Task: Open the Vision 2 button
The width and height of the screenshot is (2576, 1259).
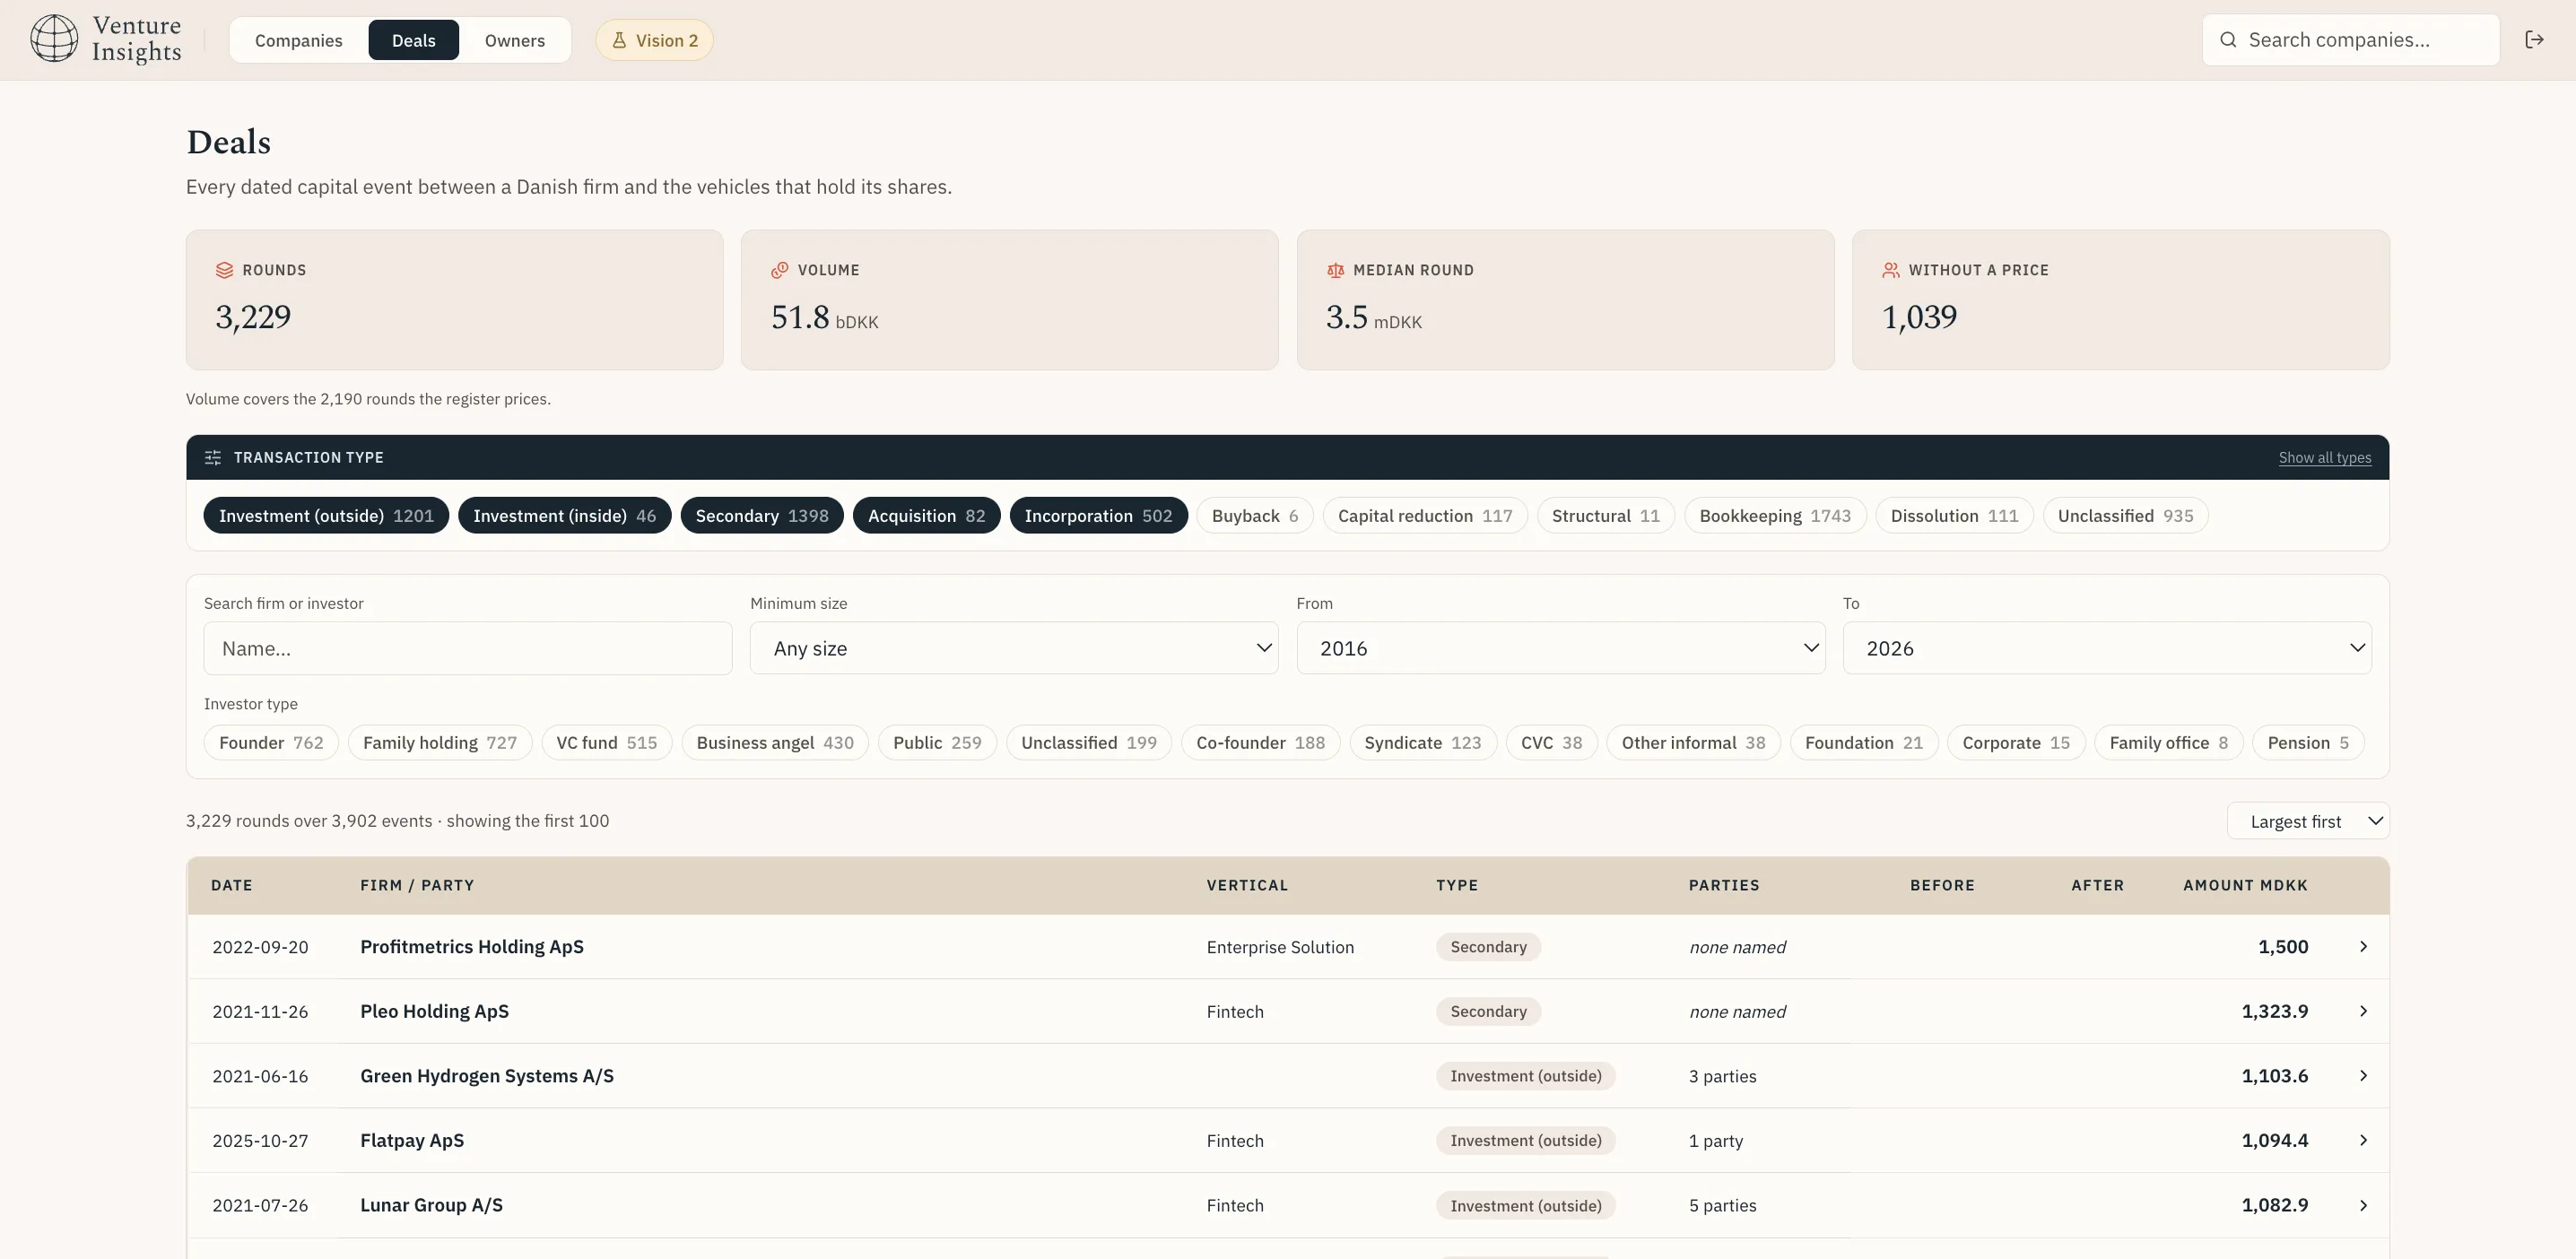Action: coord(654,40)
